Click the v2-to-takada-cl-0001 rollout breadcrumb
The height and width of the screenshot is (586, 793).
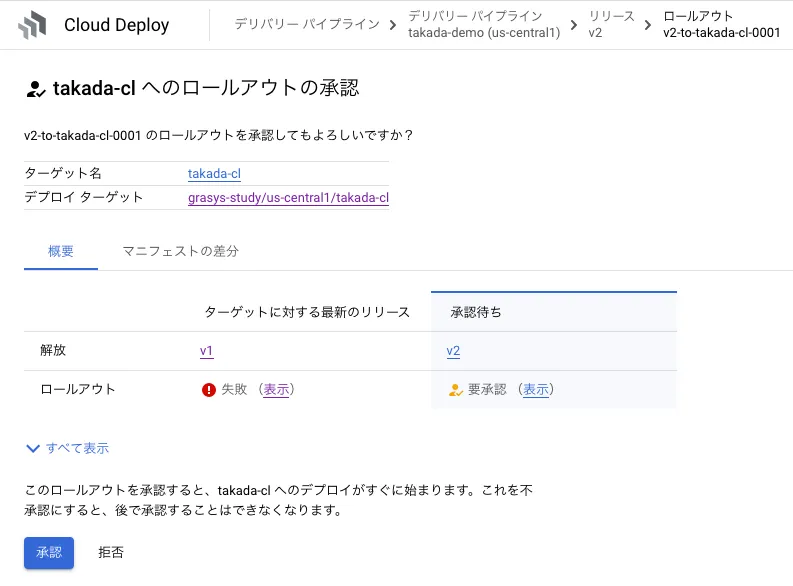point(722,24)
